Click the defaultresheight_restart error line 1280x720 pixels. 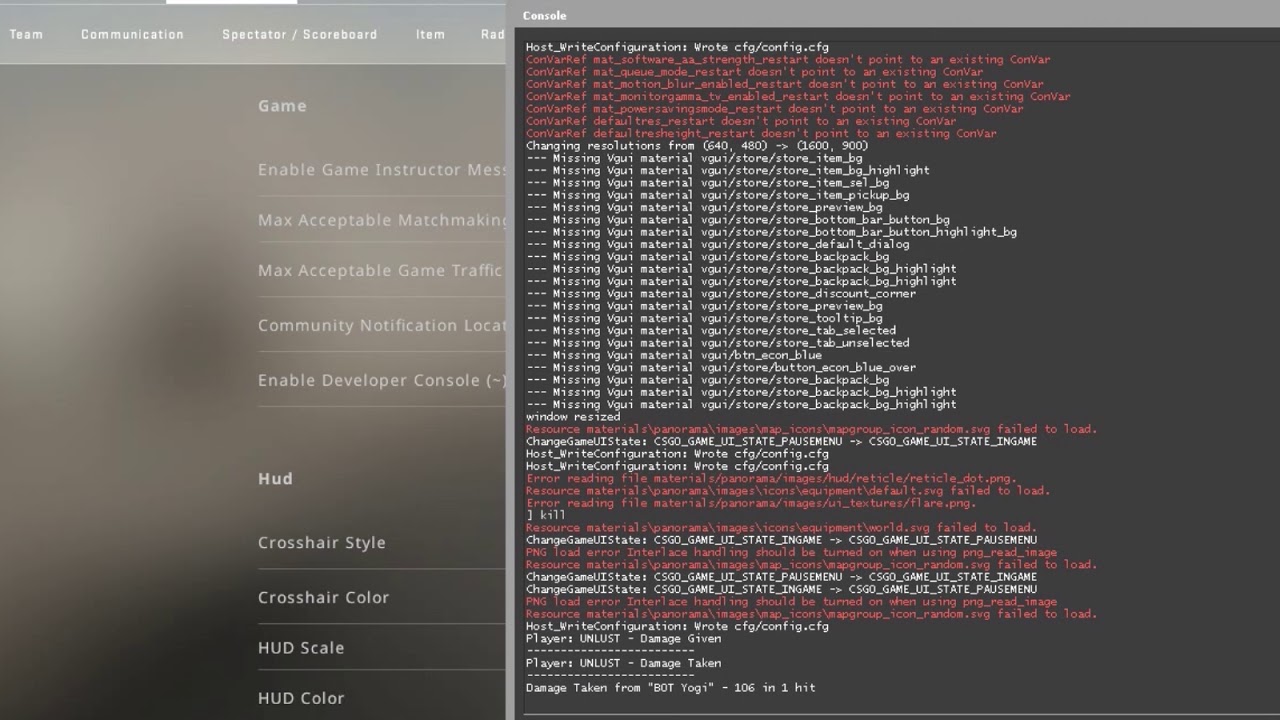(761, 134)
